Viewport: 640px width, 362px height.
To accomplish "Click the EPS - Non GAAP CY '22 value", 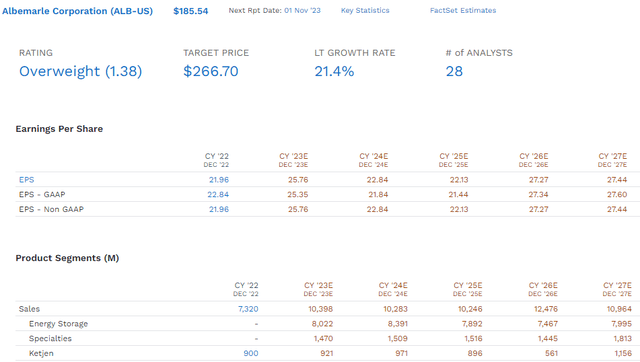I will click(219, 209).
